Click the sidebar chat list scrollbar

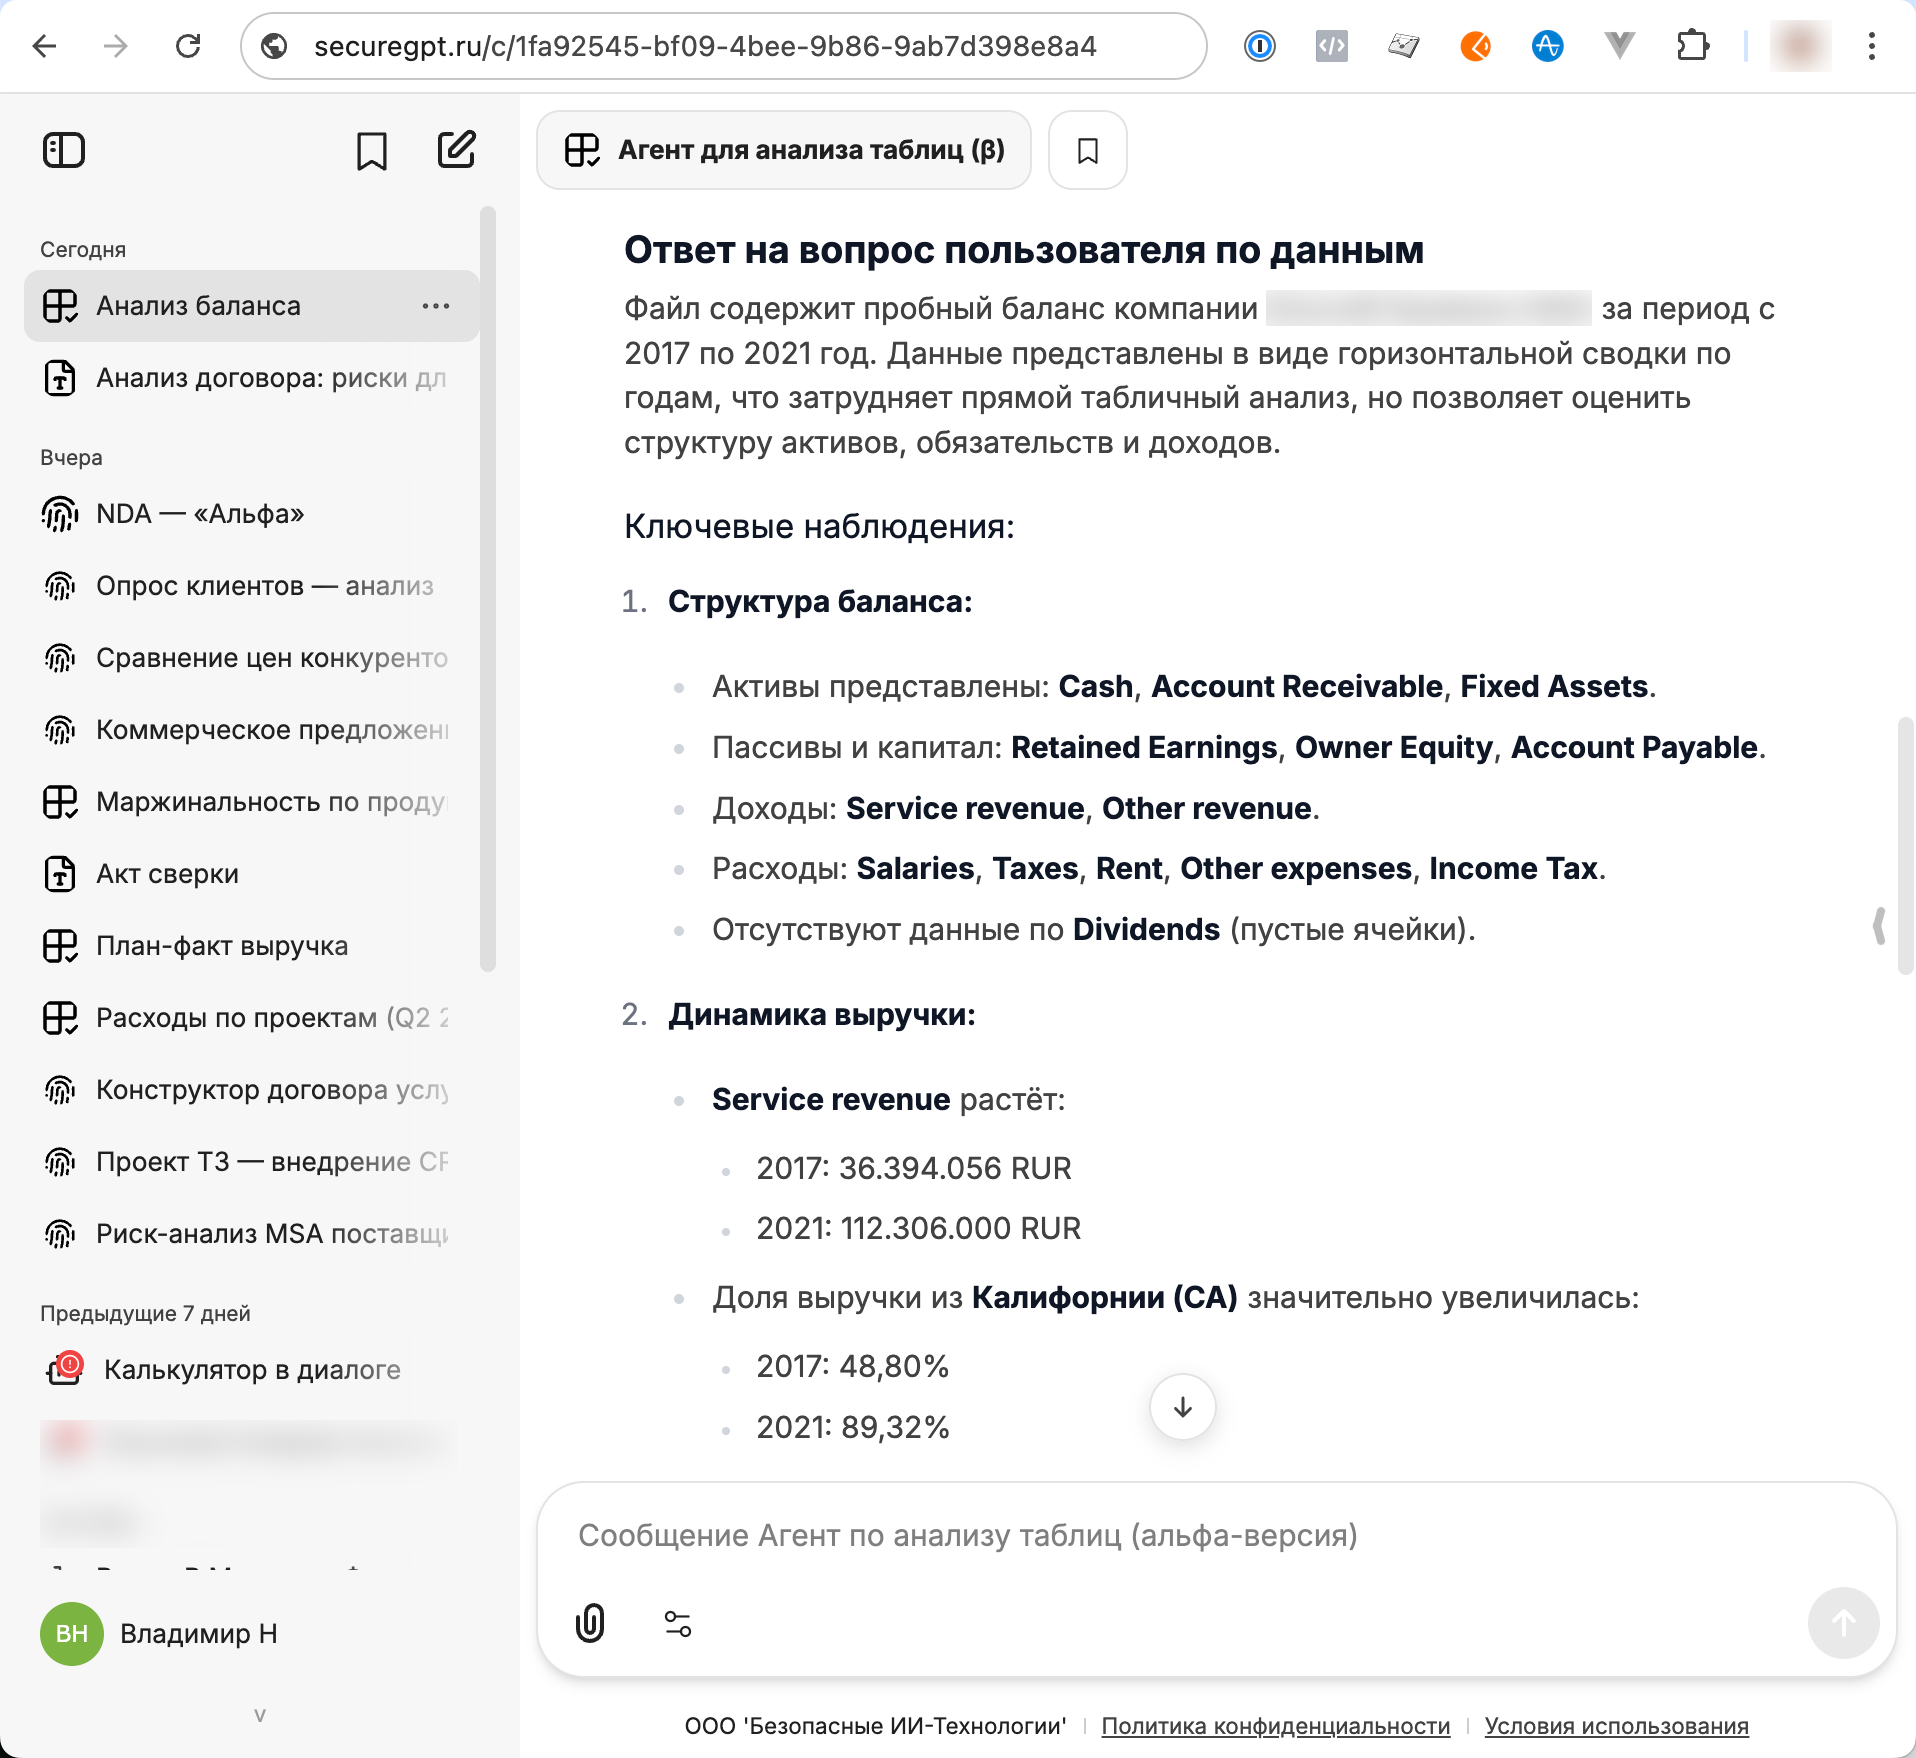click(x=488, y=590)
